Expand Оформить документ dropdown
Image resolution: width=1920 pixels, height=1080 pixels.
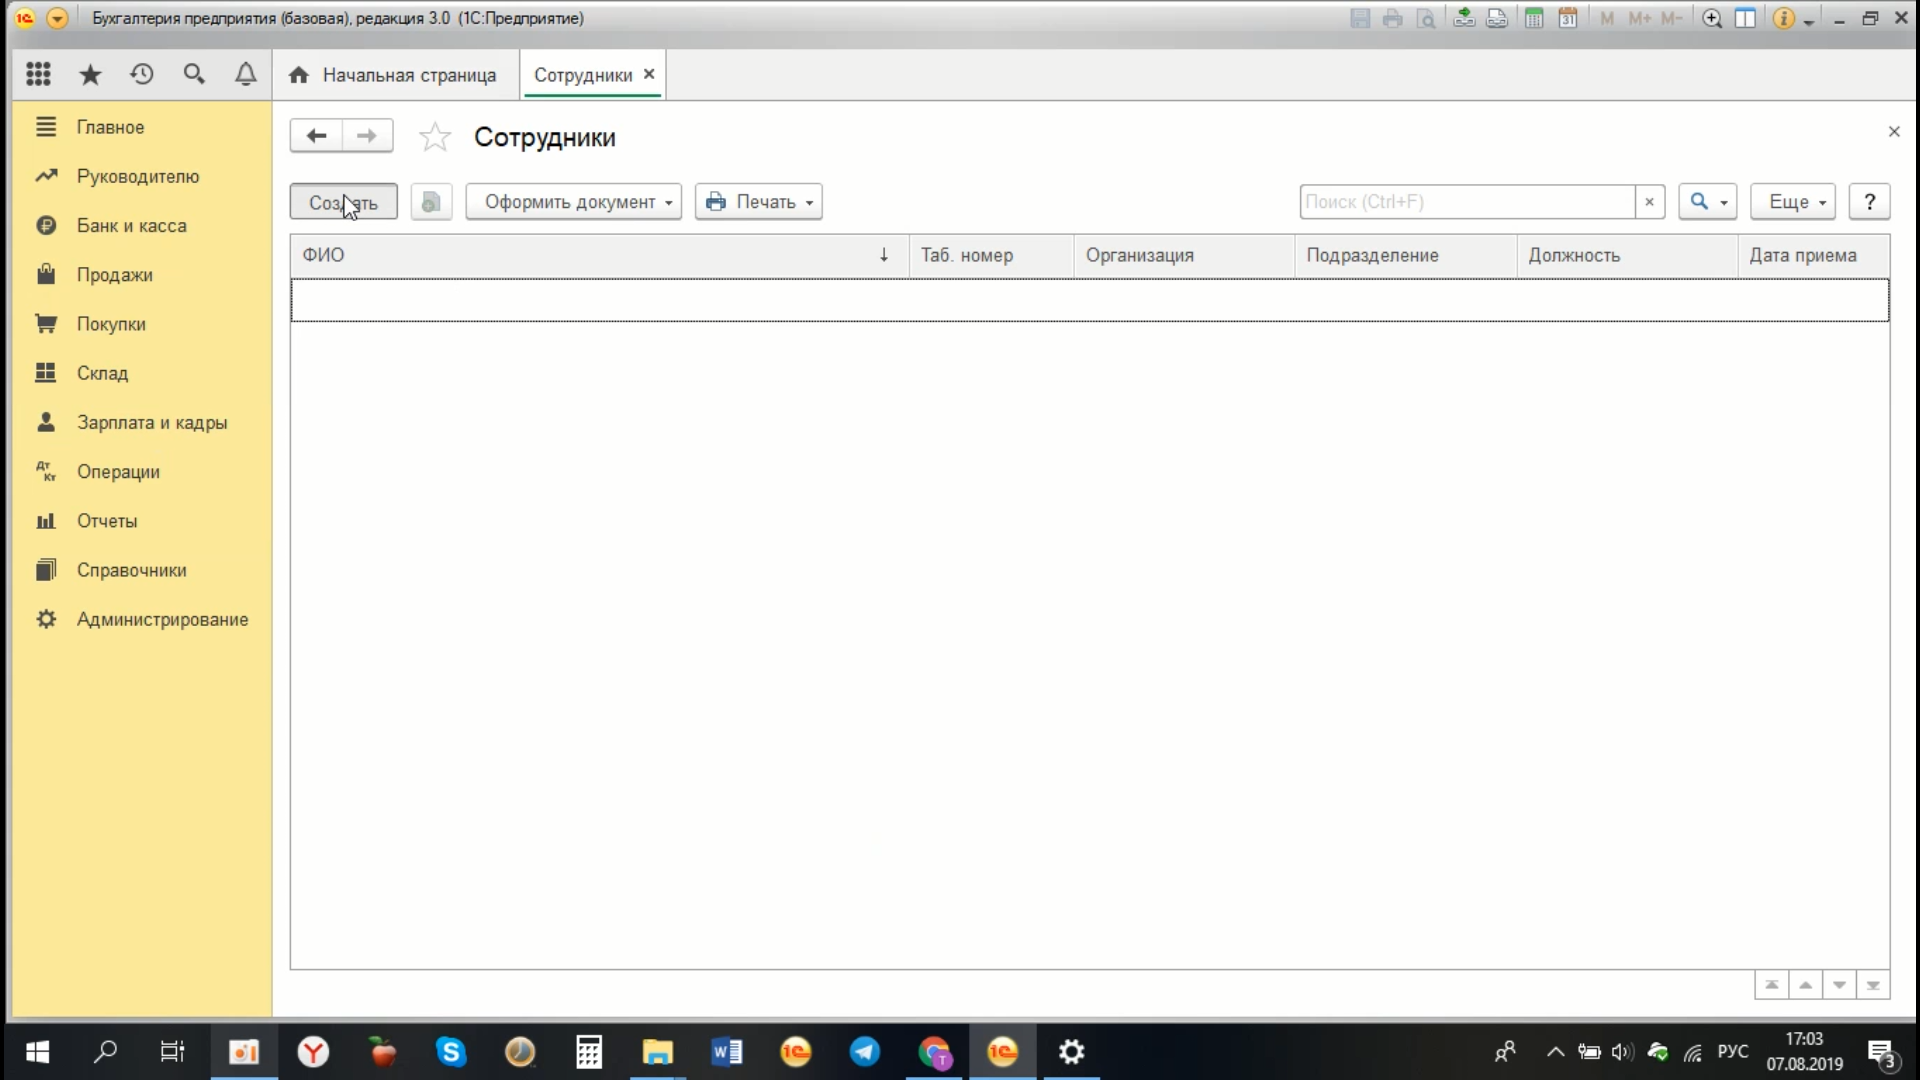(x=667, y=202)
